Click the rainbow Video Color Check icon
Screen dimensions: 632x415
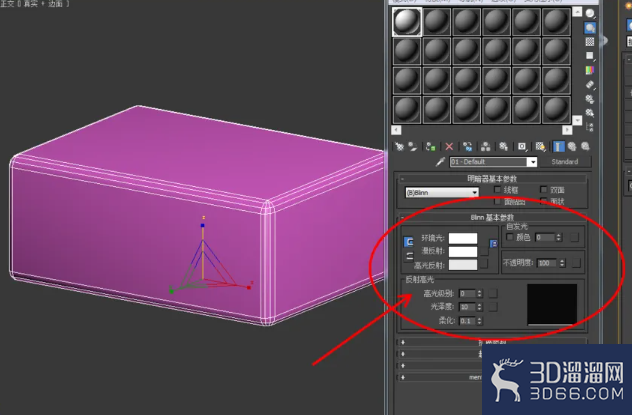click(590, 70)
